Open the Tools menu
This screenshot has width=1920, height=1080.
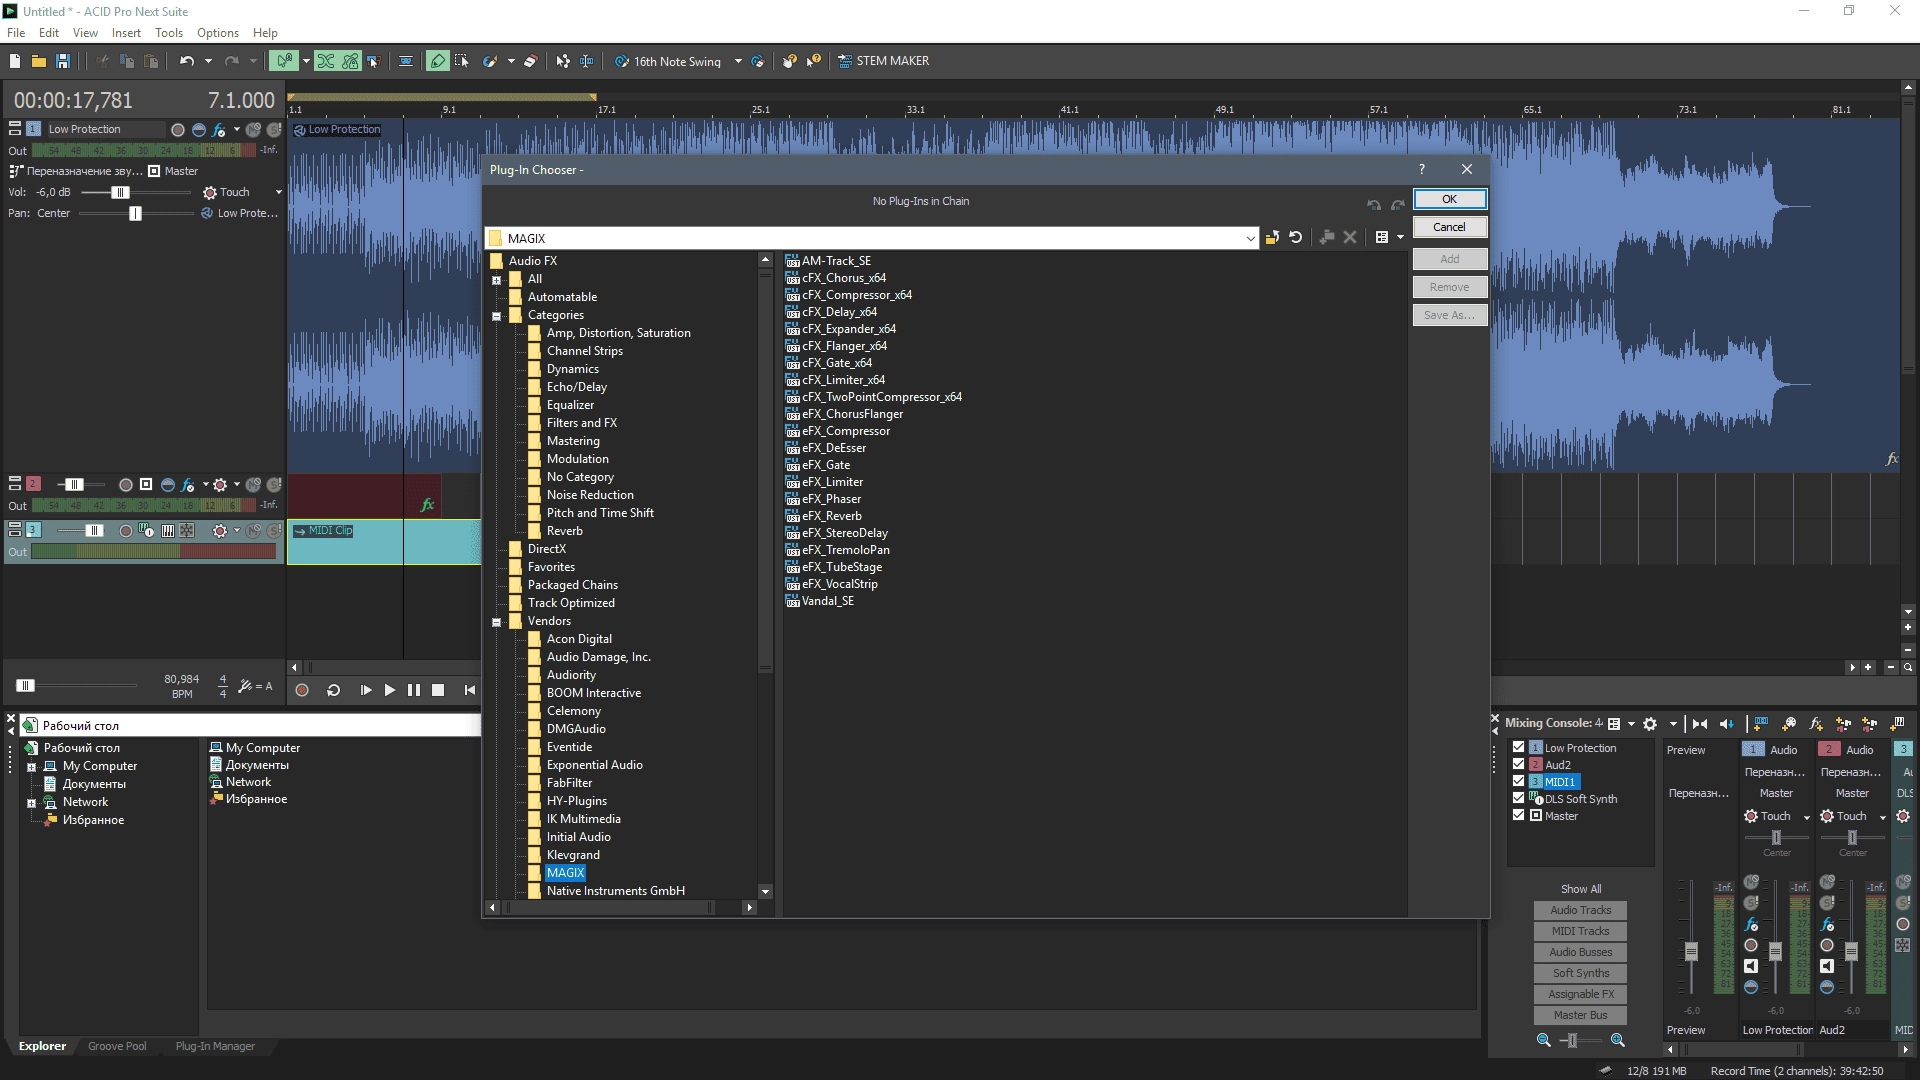pyautogui.click(x=169, y=32)
